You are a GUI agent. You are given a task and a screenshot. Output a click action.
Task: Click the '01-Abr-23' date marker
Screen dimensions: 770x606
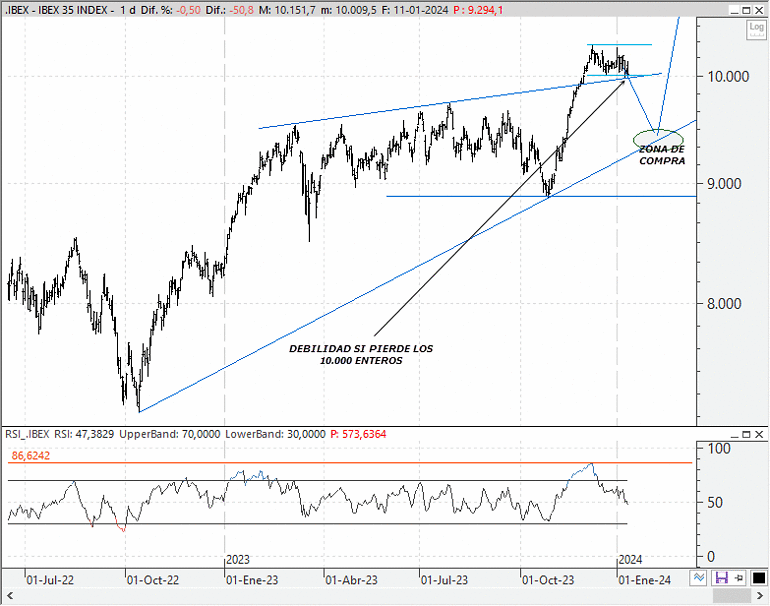point(352,580)
